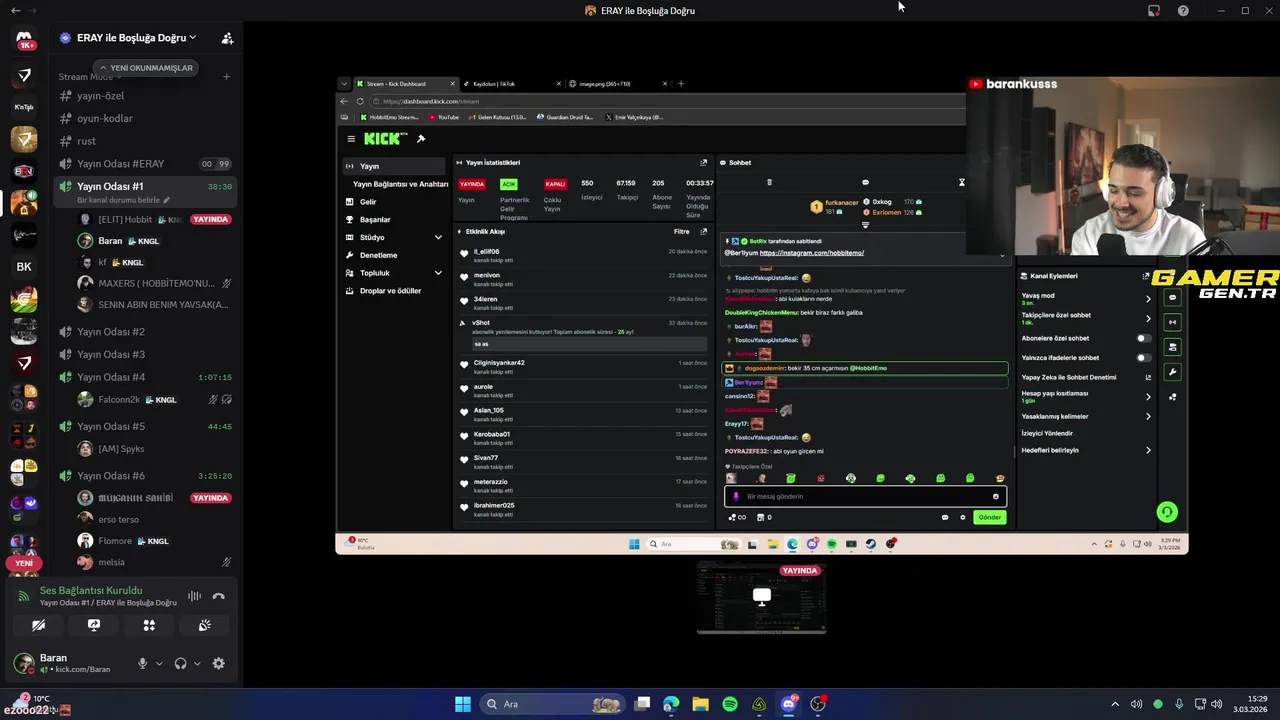Join Yayın Odası #6 voice channel
The height and width of the screenshot is (720, 1280).
click(x=145, y=476)
